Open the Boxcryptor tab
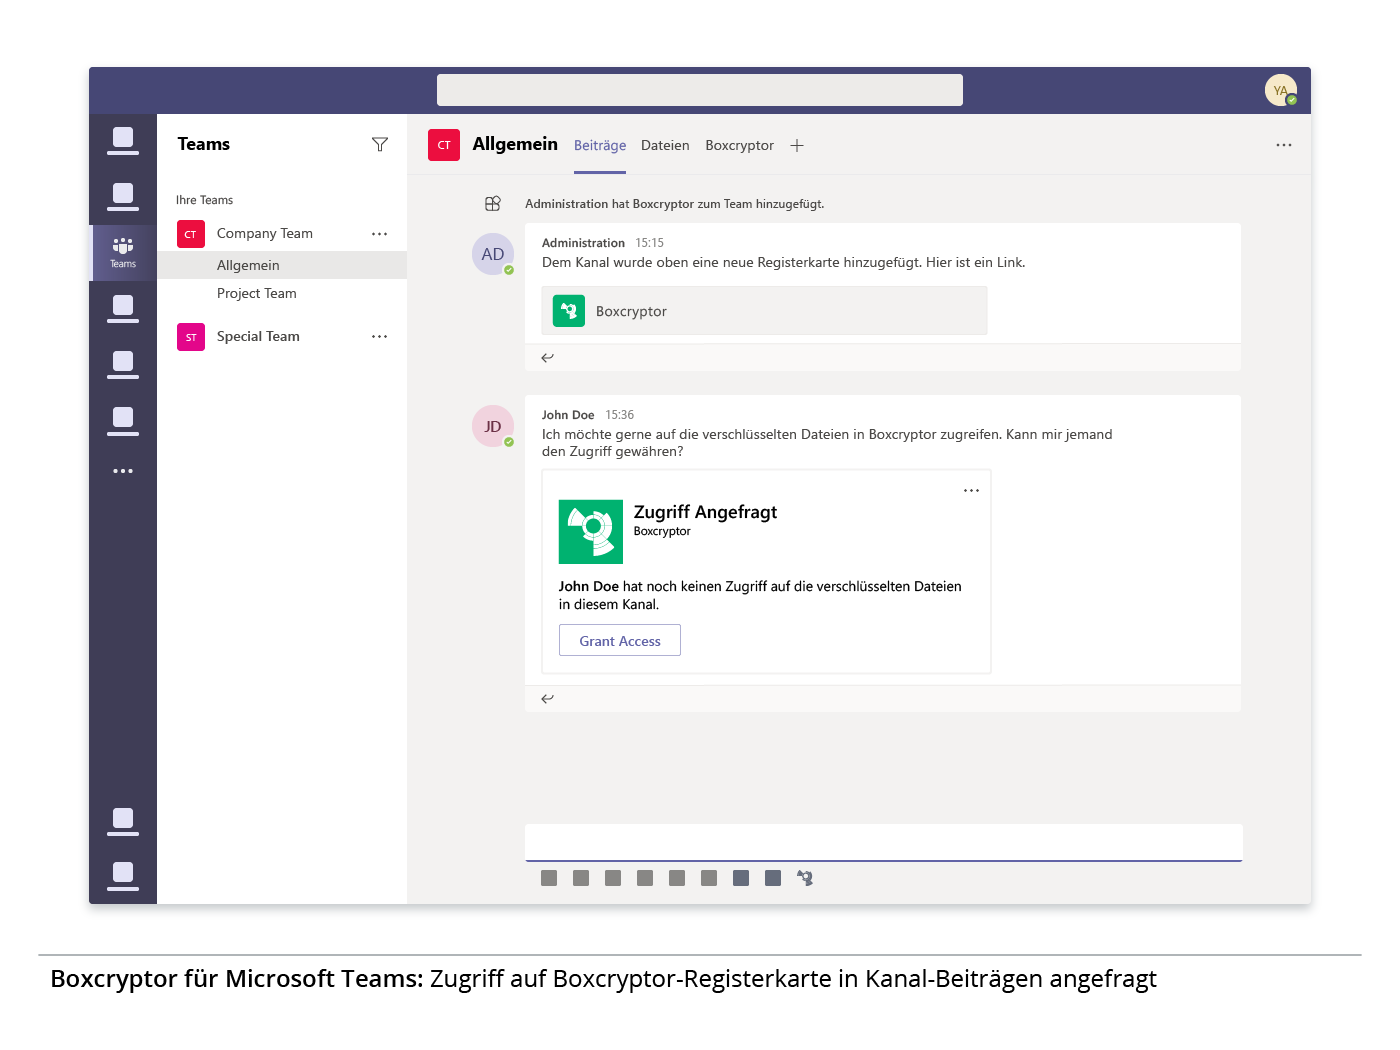This screenshot has width=1400, height=1050. click(739, 146)
